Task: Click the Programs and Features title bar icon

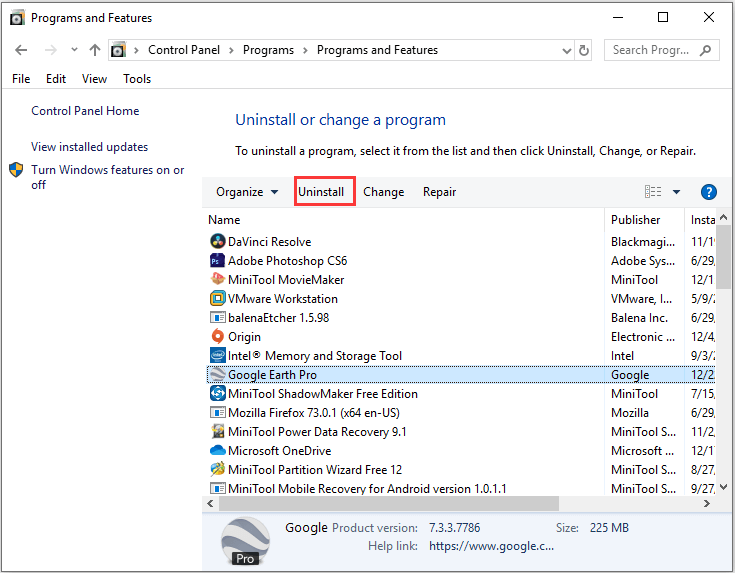Action: (x=17, y=18)
